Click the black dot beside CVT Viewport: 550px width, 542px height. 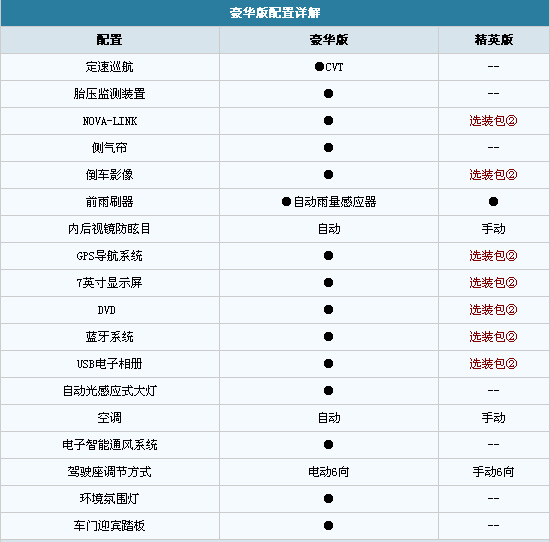(319, 67)
